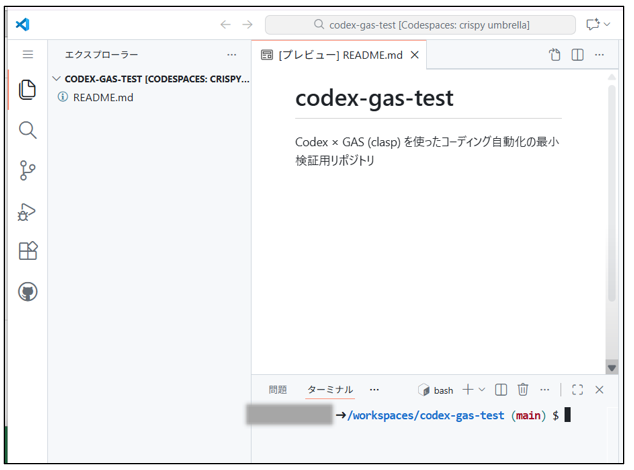Split the editor to the right
Image resolution: width=634 pixels, height=470 pixels.
[577, 55]
